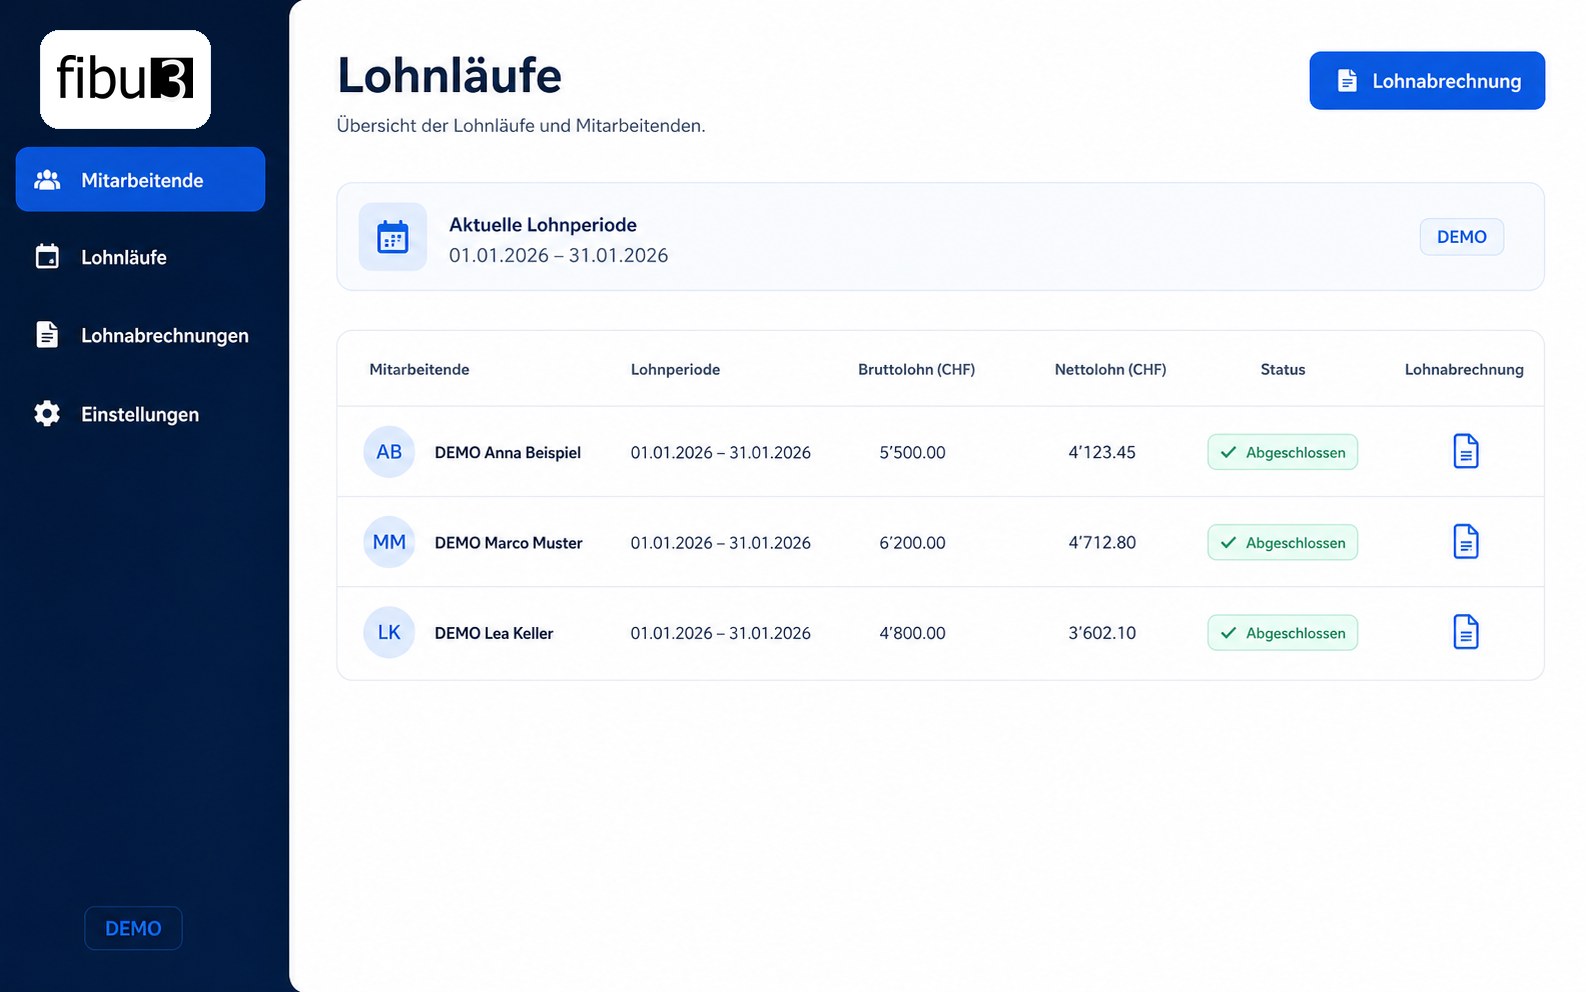Click the LK avatar for Lea Keller

[x=389, y=632]
